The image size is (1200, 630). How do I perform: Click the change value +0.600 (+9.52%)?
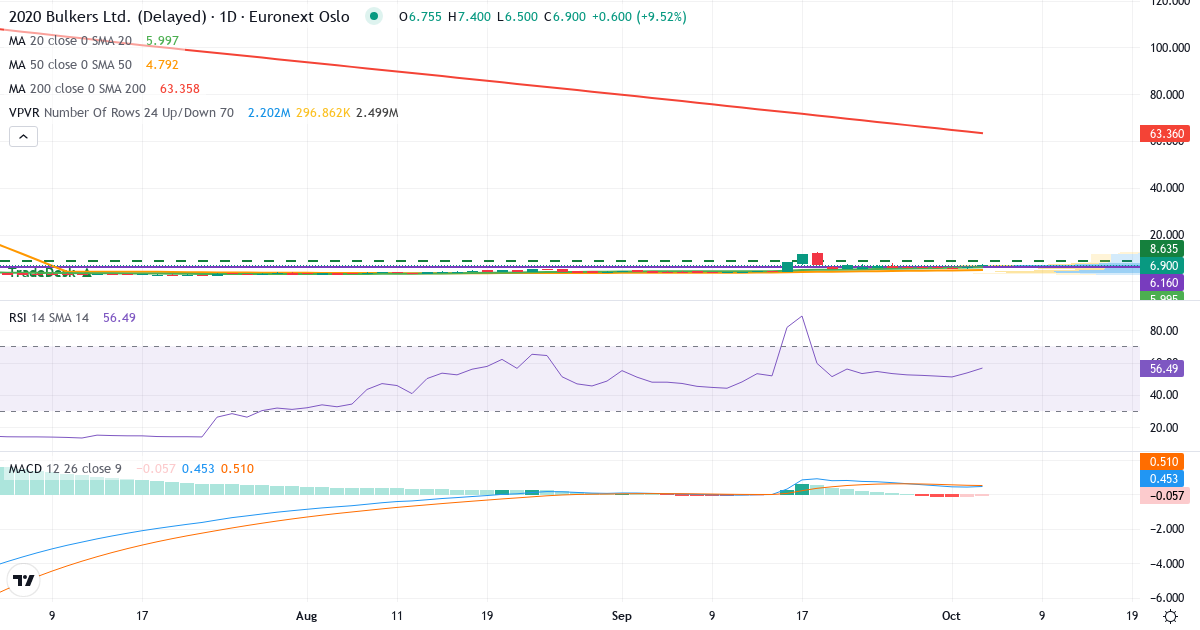(x=637, y=17)
